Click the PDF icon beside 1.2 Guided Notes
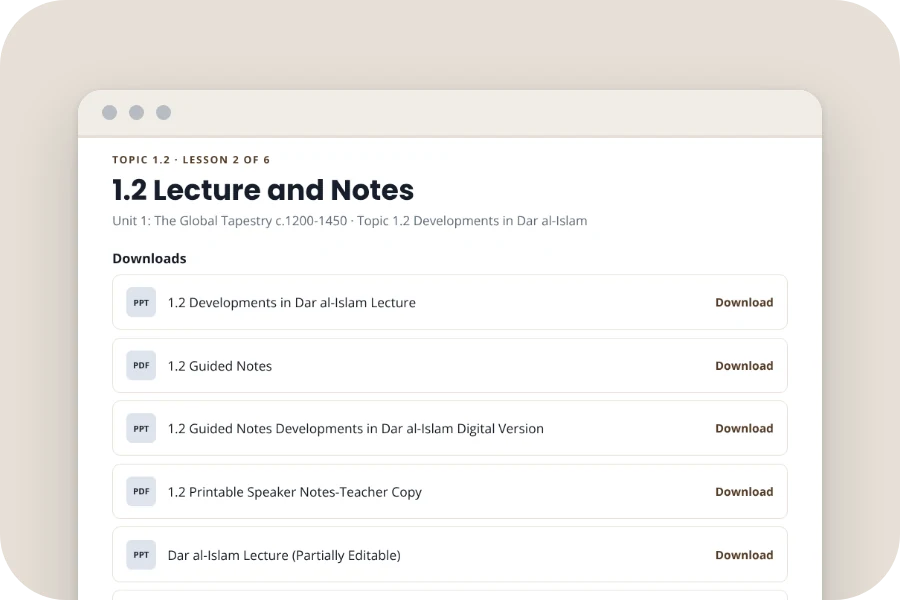Viewport: 900px width, 600px height. click(x=141, y=365)
